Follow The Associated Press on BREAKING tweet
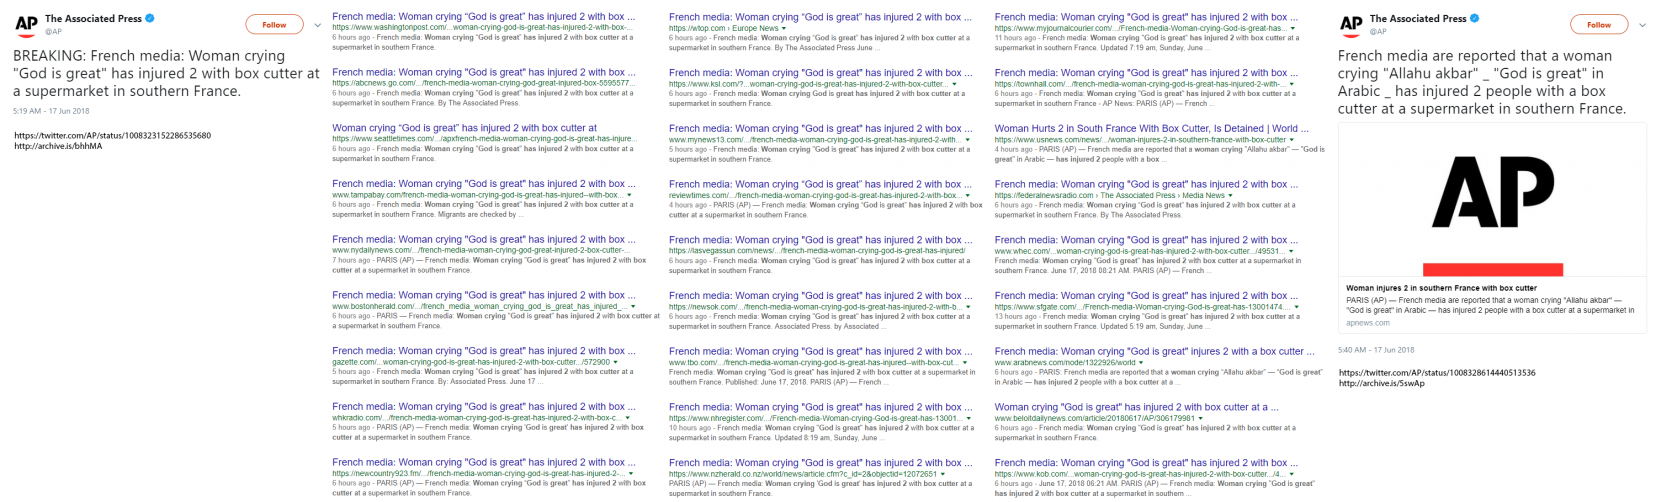Screen dimensions: 1656x502 click(x=274, y=24)
